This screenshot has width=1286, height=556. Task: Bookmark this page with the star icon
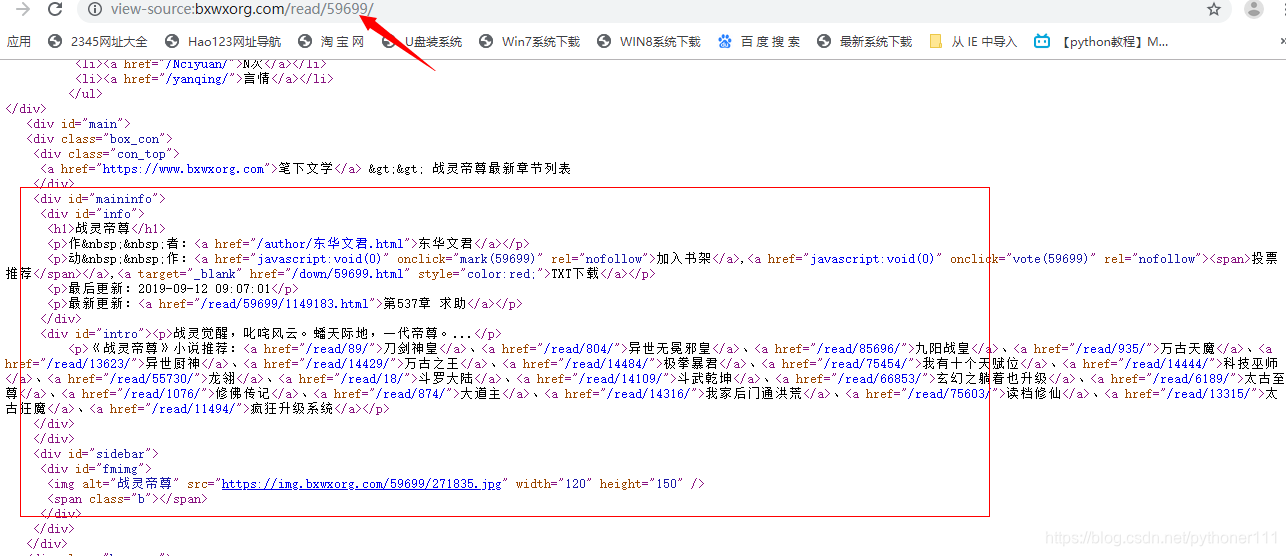pos(1214,9)
